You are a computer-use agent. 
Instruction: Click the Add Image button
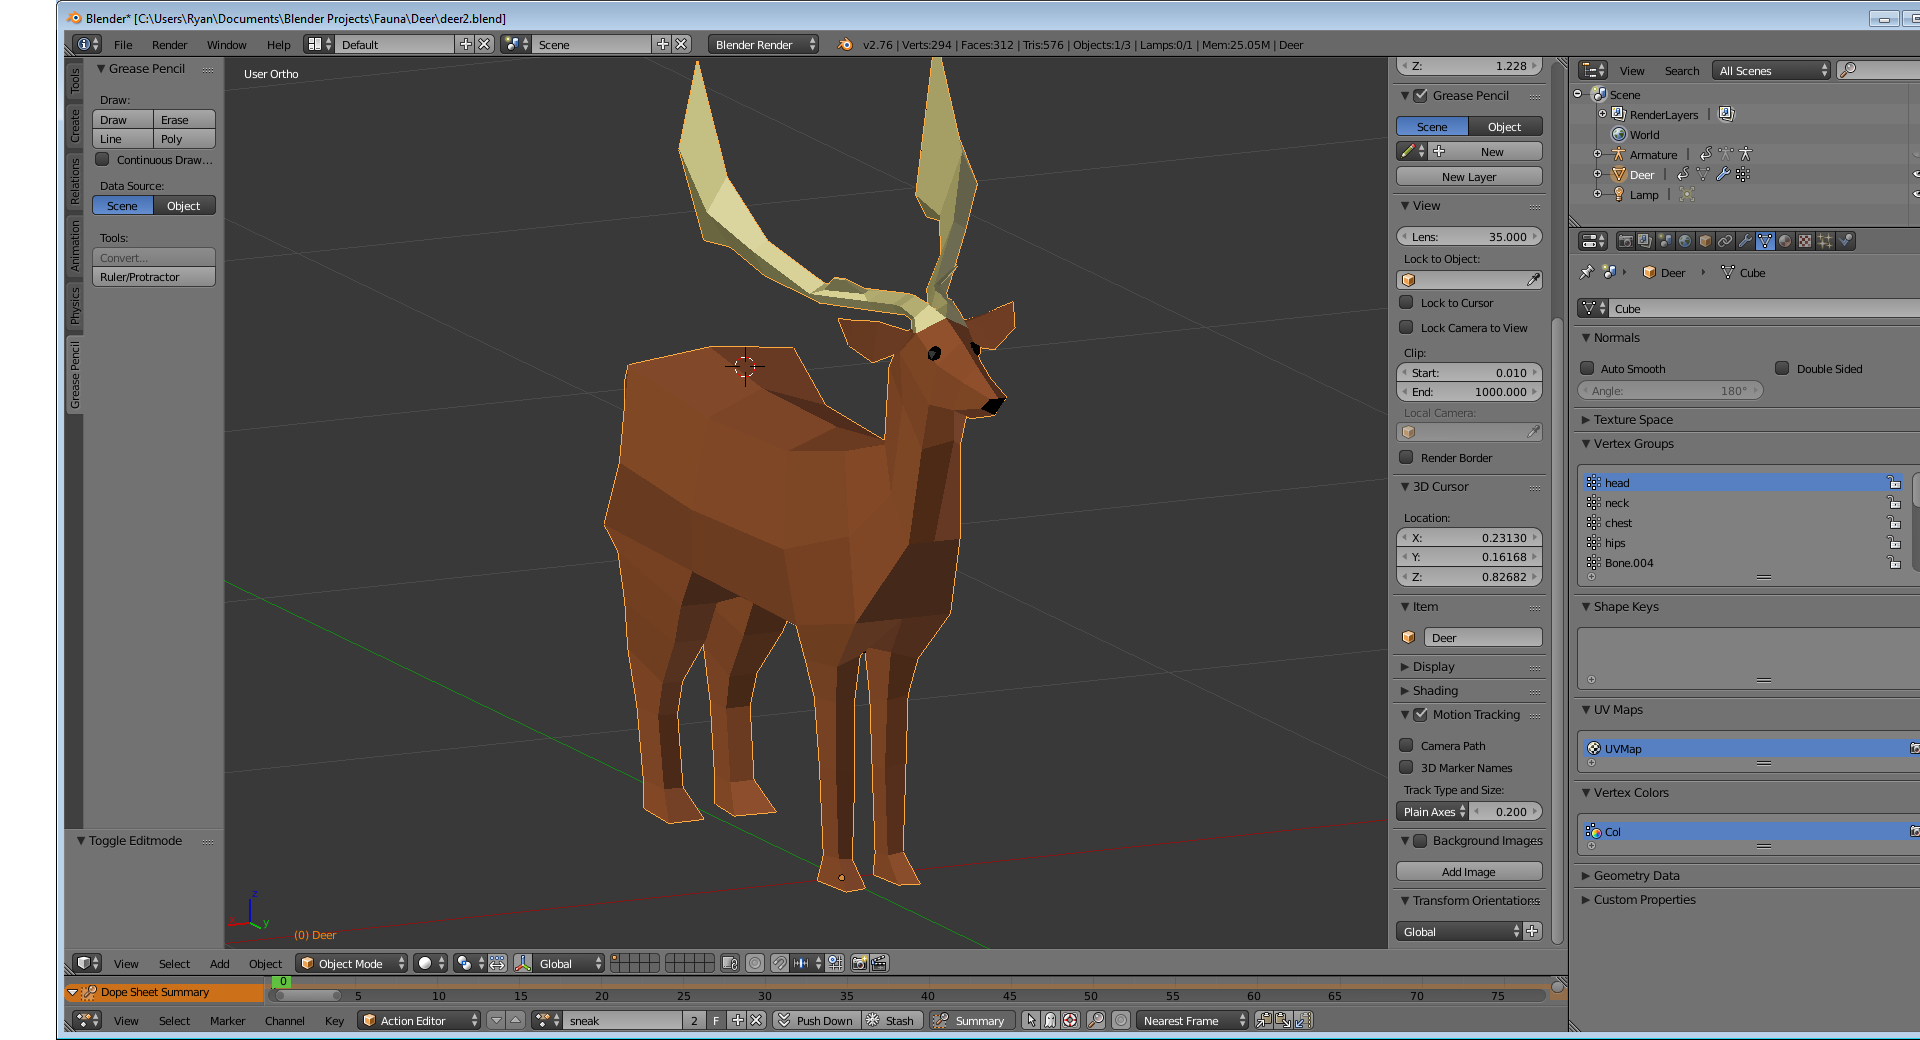point(1469,871)
